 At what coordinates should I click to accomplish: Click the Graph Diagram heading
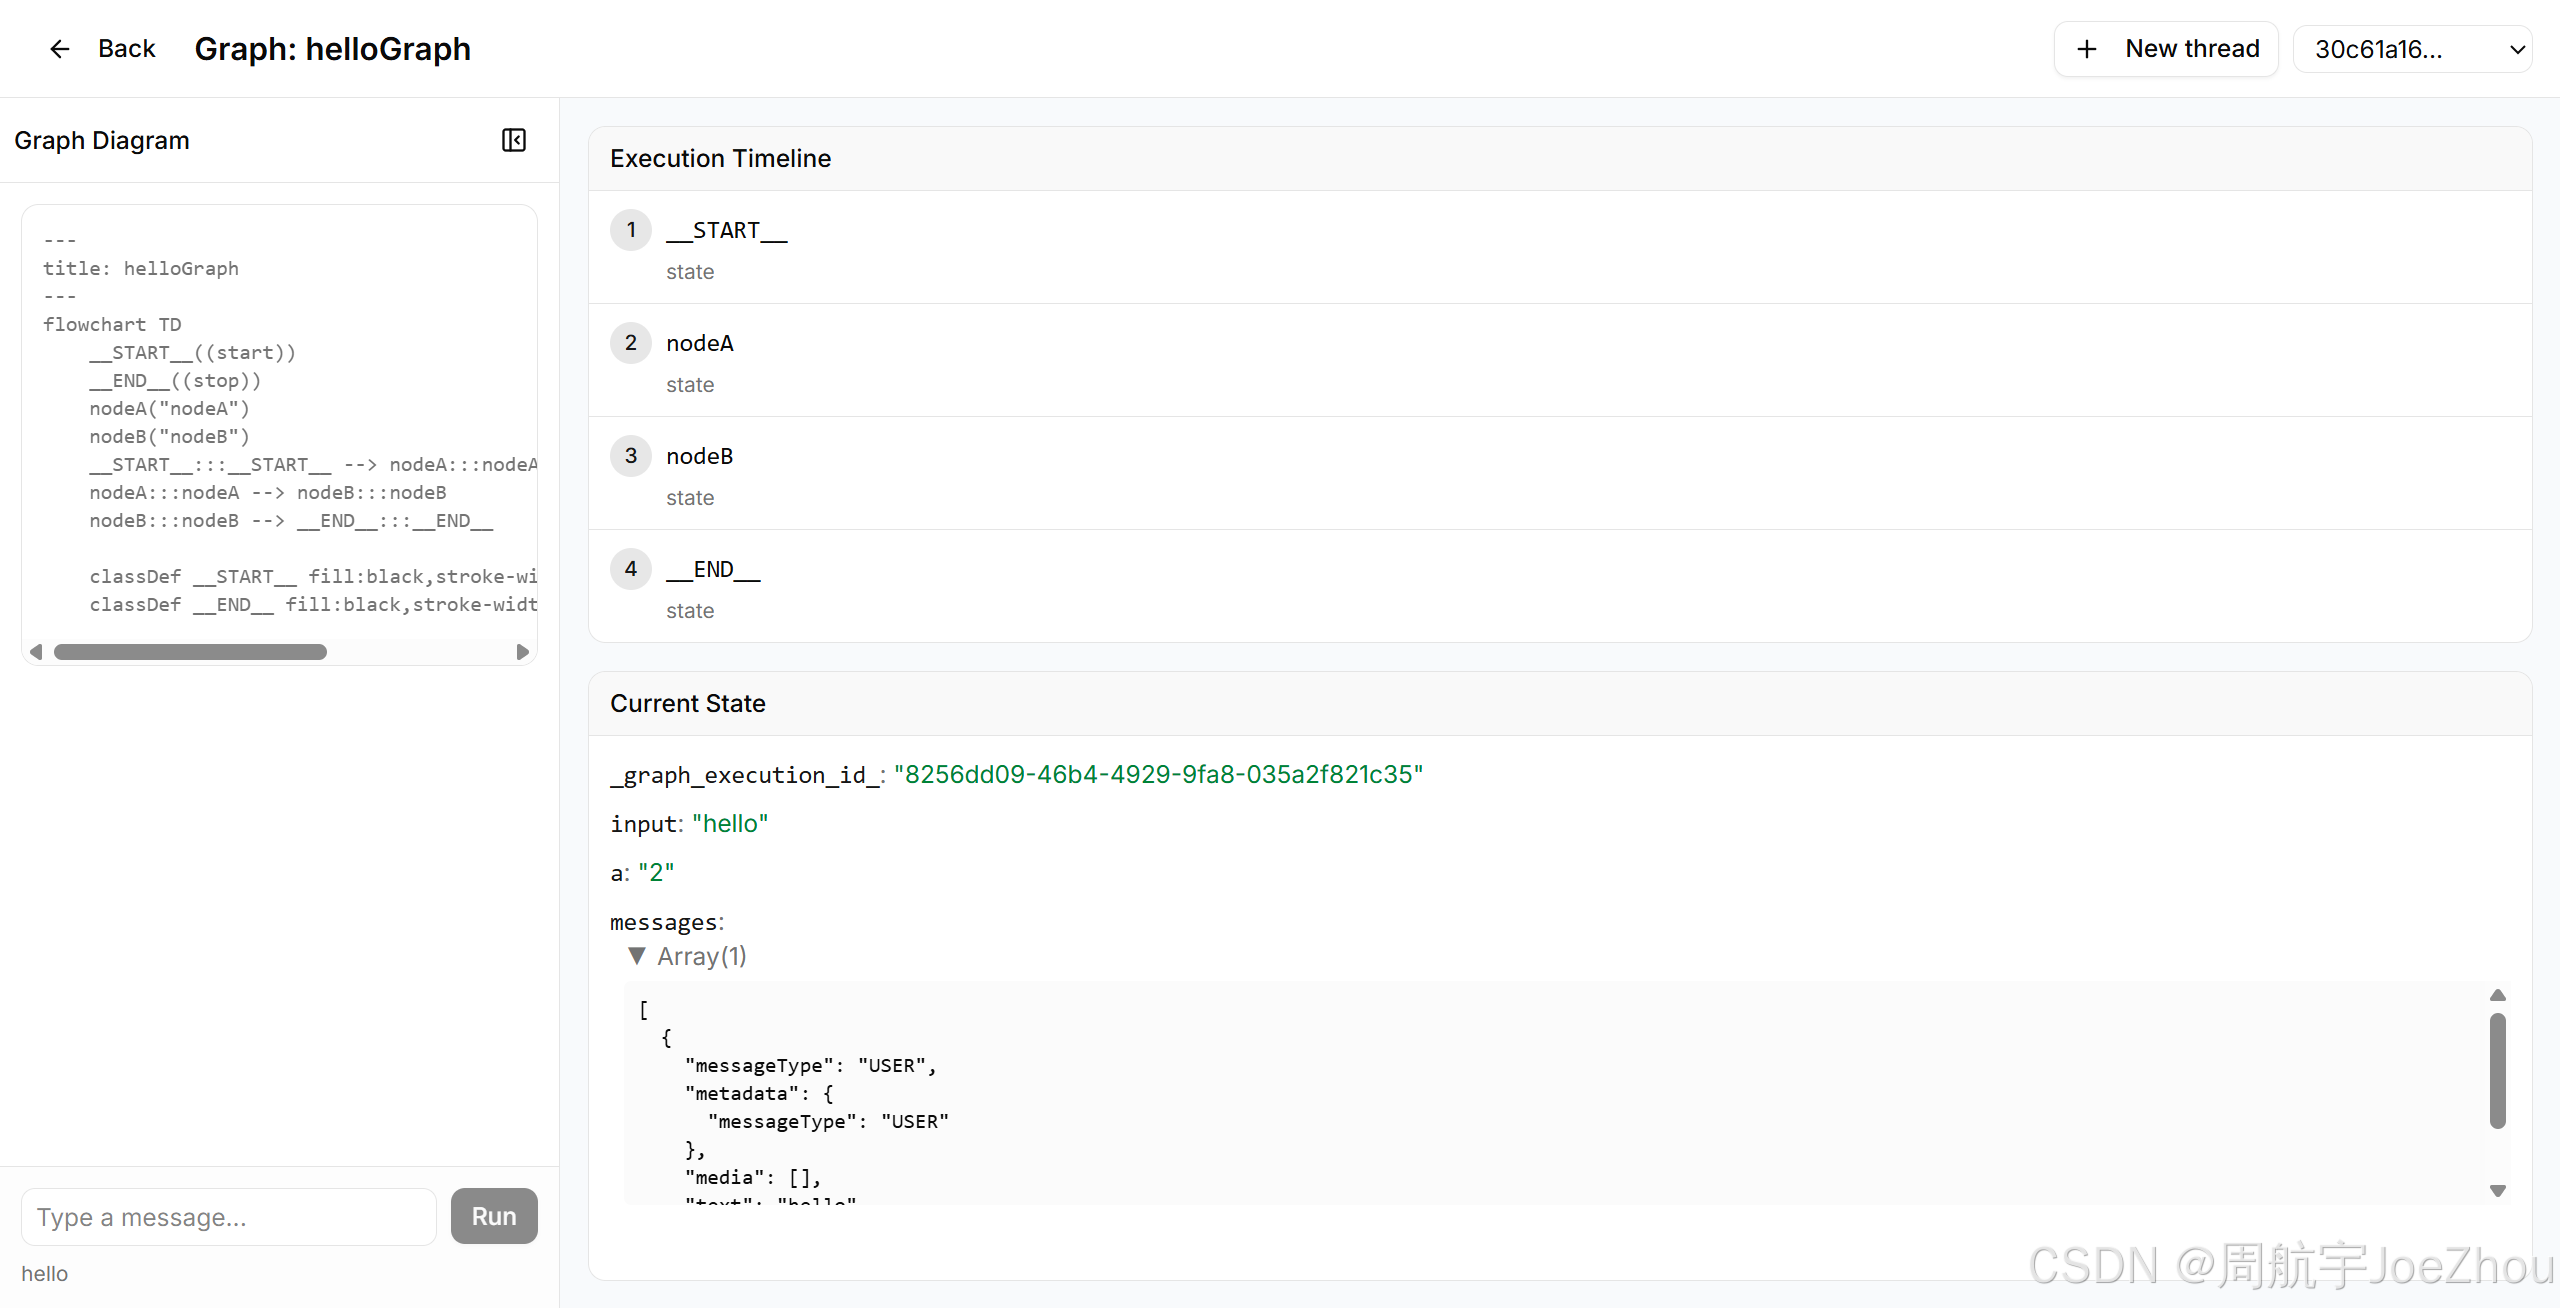[102, 140]
